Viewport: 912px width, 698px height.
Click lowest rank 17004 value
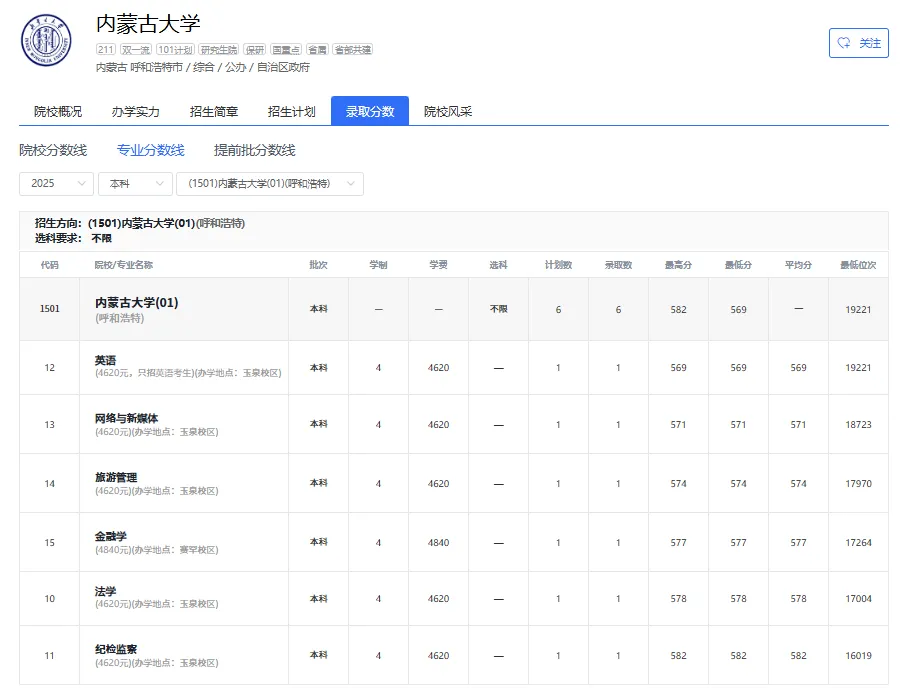pos(858,599)
